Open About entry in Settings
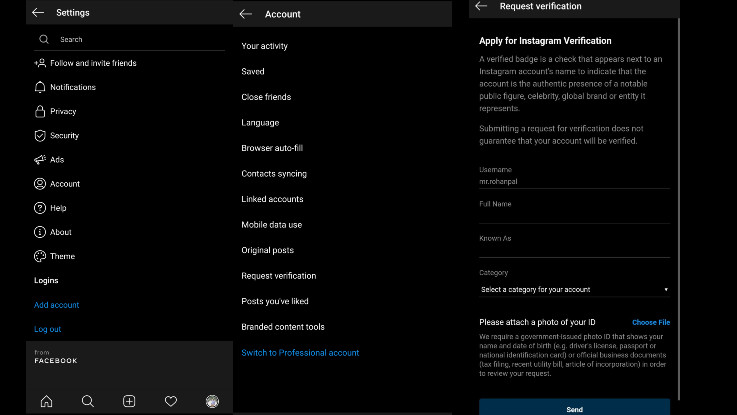Viewport: 737px width, 415px height. coord(61,232)
